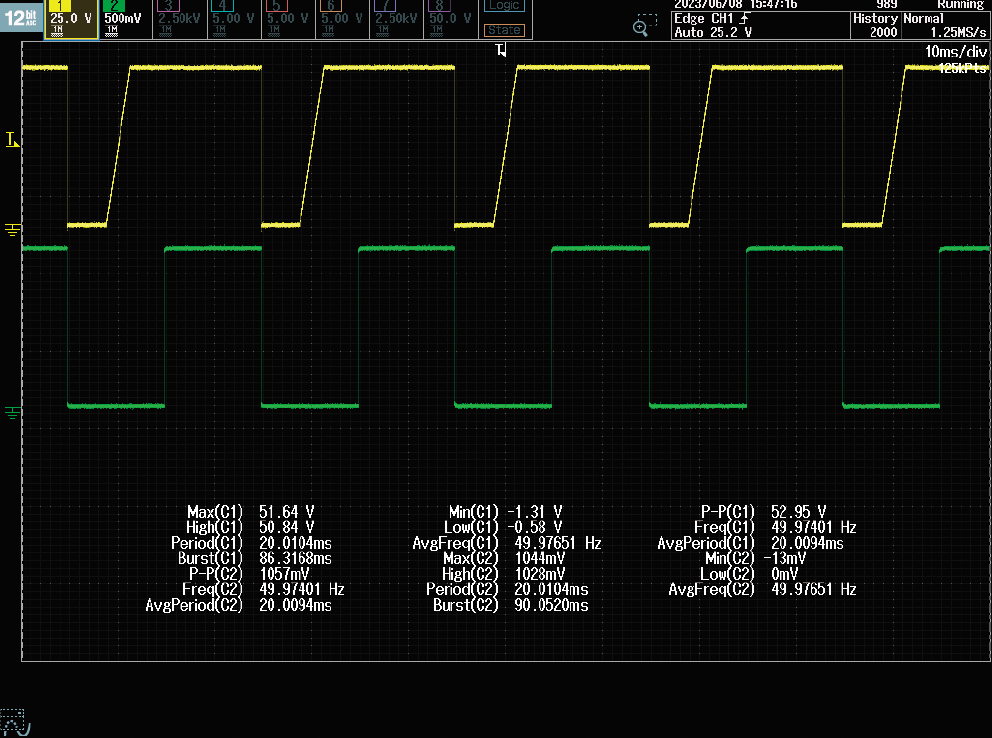The height and width of the screenshot is (738, 992).
Task: Select the Min(C1) -1.31 V measurement
Action: pyautogui.click(x=505, y=512)
